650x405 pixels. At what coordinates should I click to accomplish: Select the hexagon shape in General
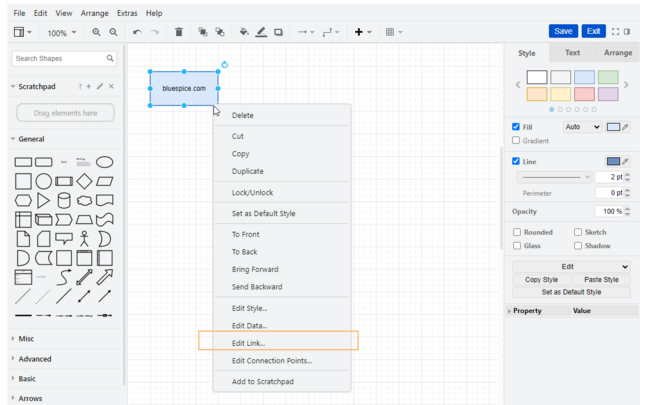click(x=23, y=201)
